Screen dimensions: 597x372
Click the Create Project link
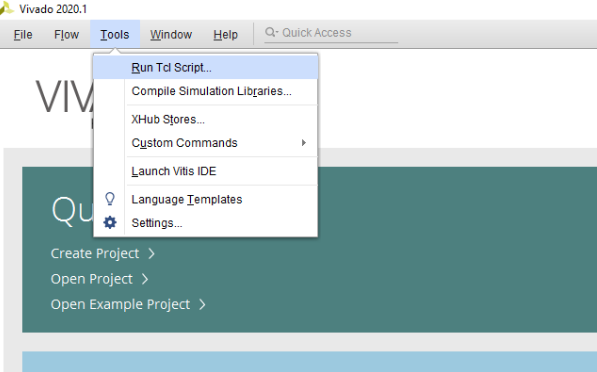tap(95, 254)
